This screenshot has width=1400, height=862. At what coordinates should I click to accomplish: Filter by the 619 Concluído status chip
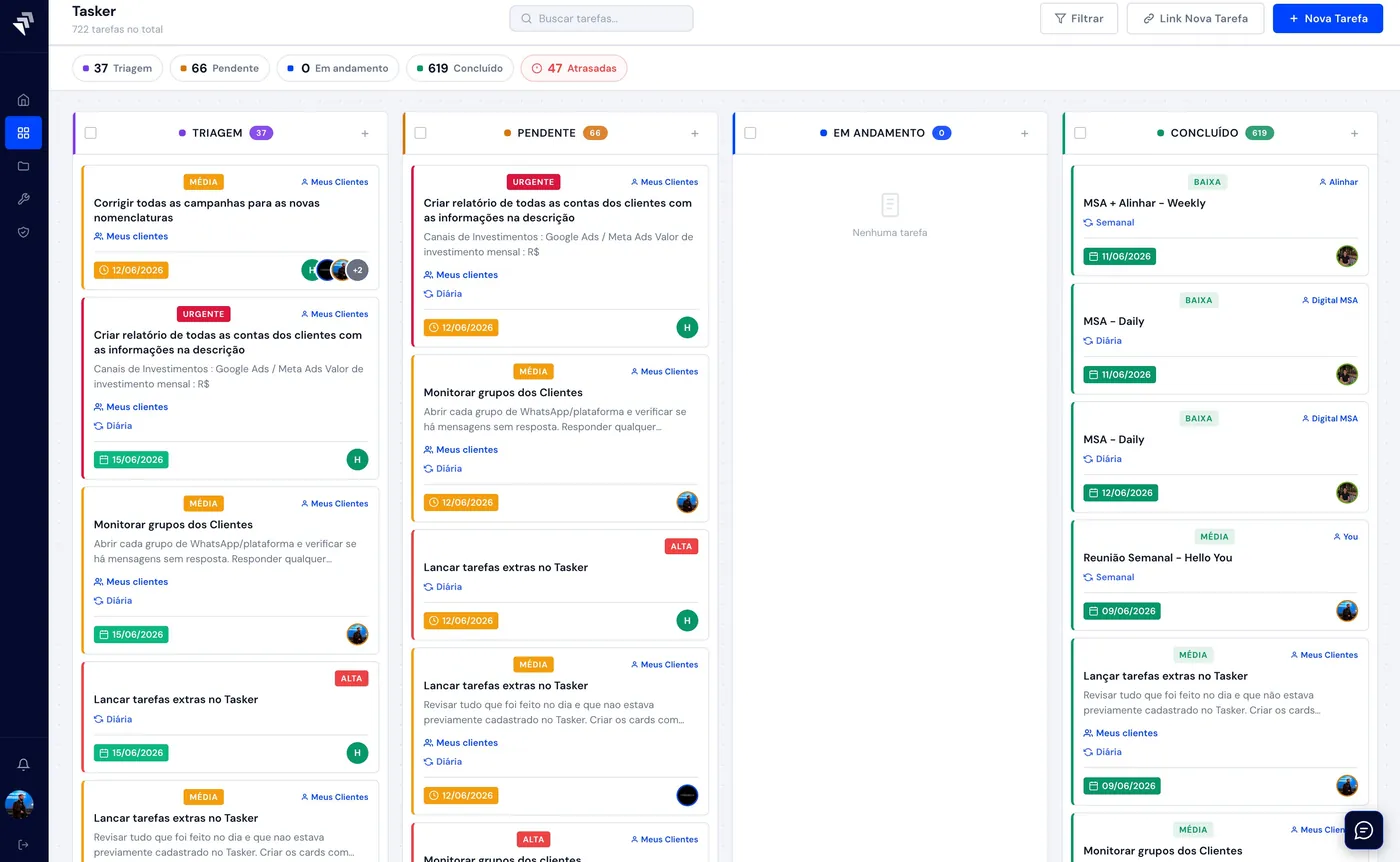coord(460,68)
